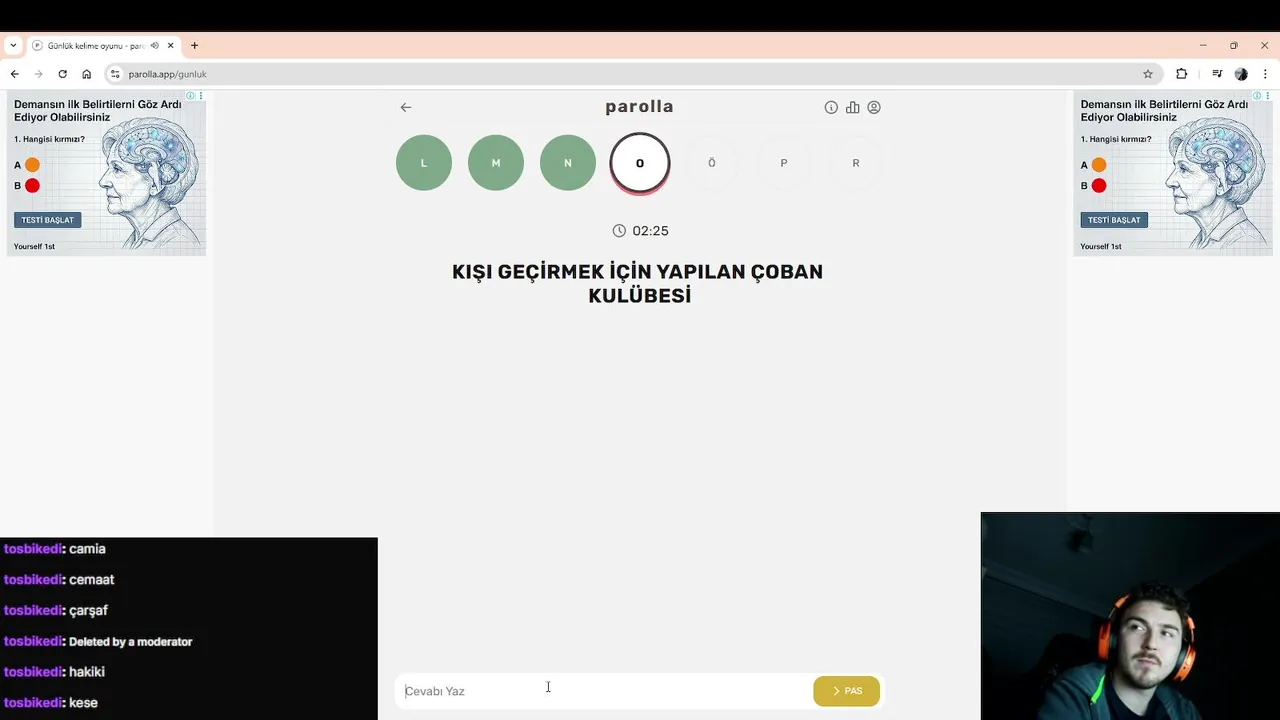Select the letter N circle

point(568,162)
